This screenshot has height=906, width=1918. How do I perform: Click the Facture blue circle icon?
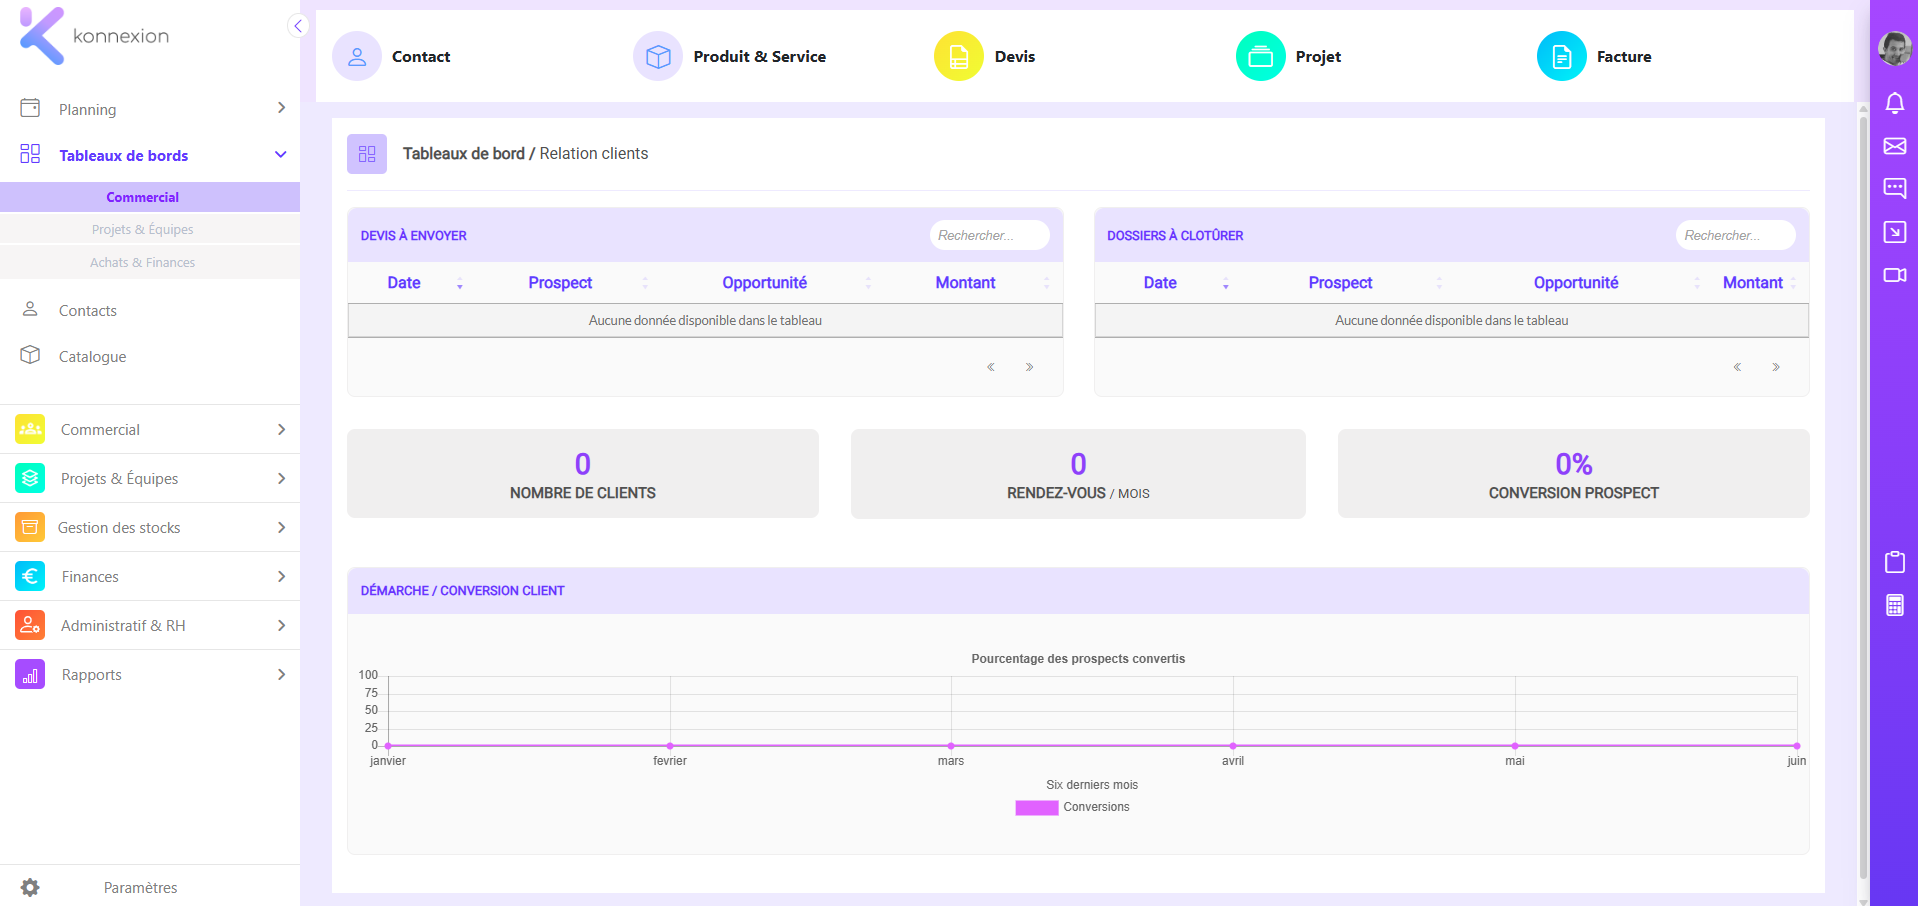1561,56
